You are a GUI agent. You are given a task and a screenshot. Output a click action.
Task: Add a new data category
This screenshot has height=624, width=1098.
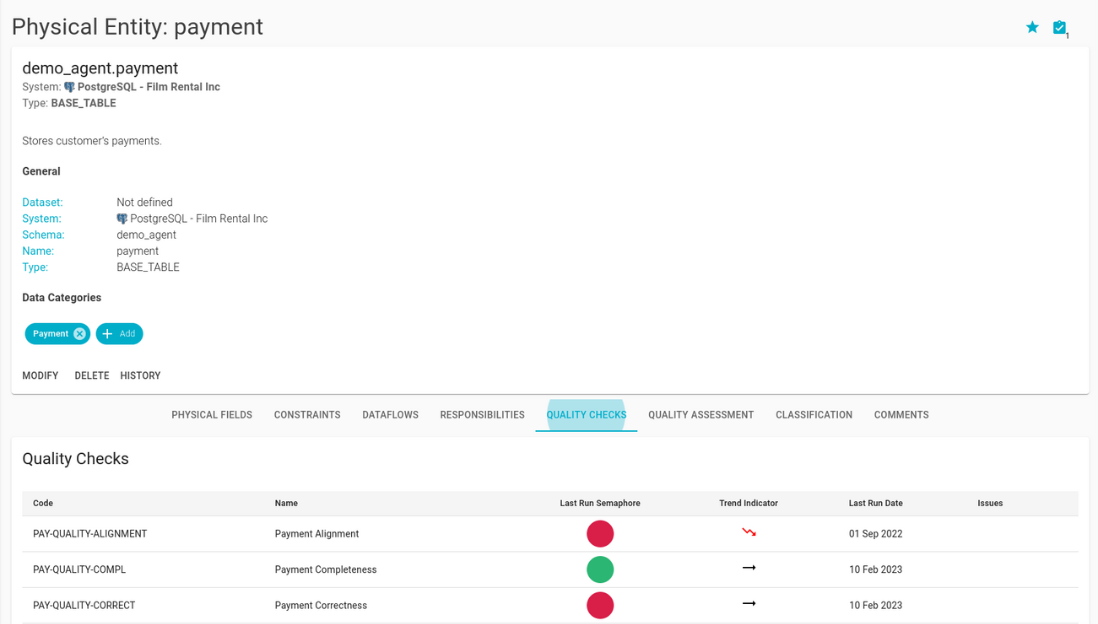point(119,334)
